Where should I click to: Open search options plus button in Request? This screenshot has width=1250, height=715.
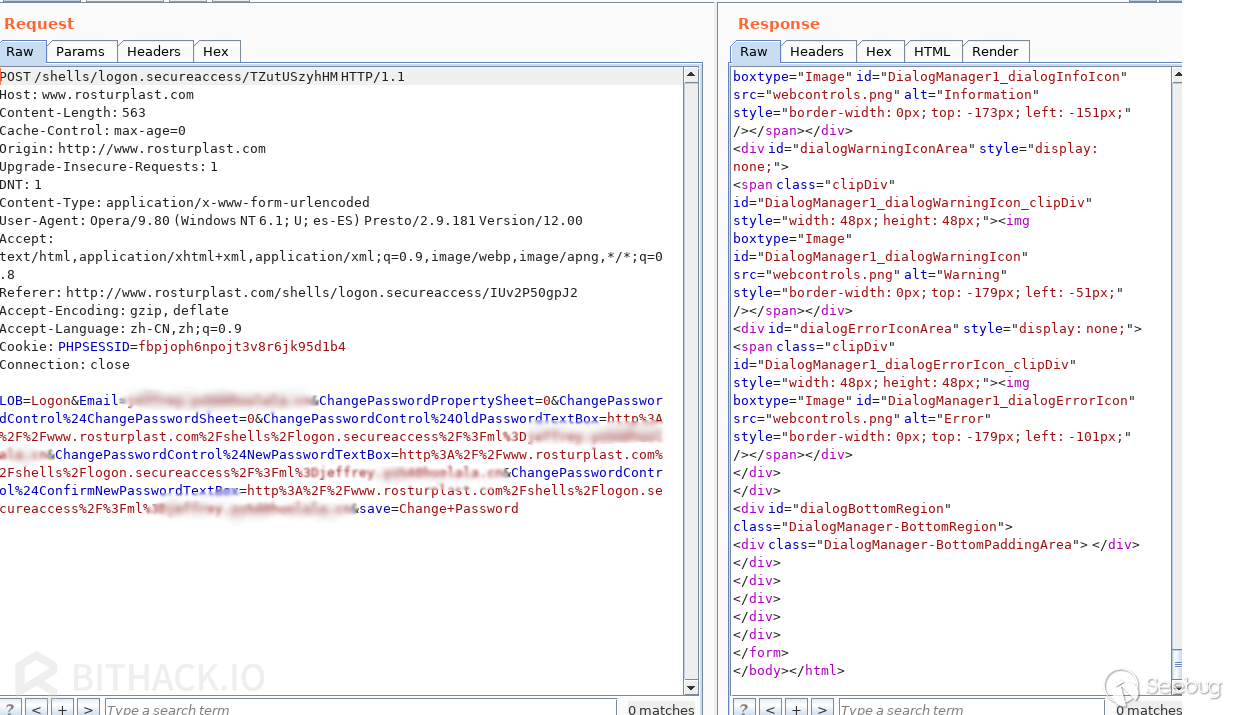tap(62, 708)
